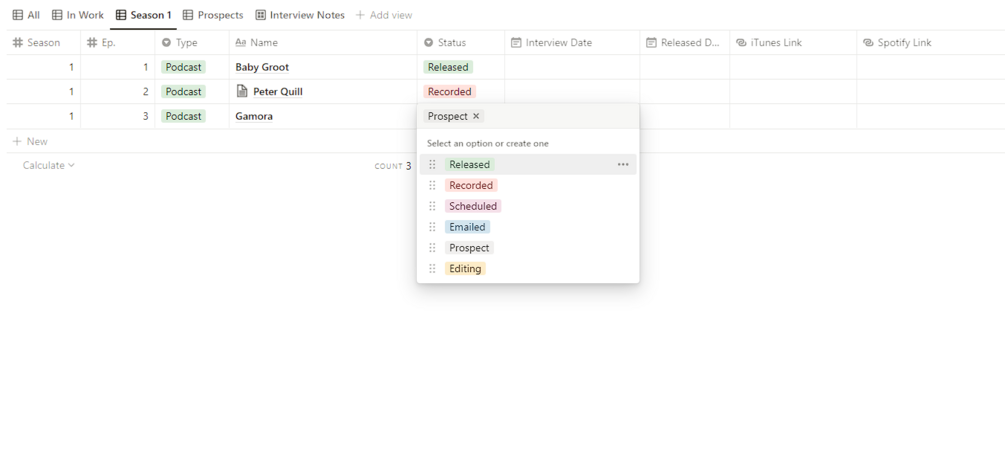Switch to the Interview Notes tab
1005x464 pixels.
tap(300, 15)
